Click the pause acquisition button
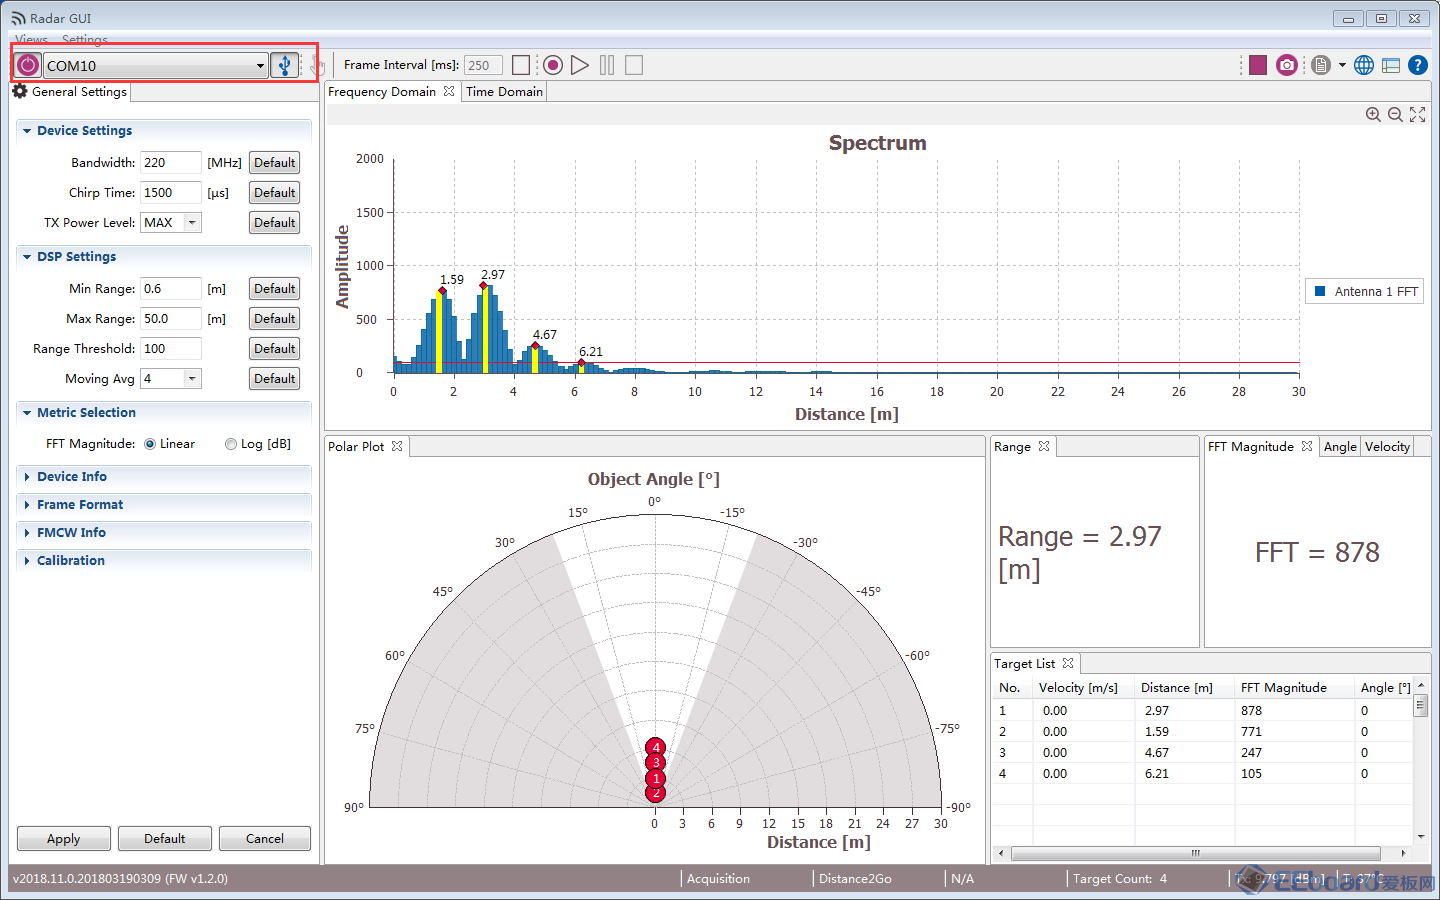Image resolution: width=1440 pixels, height=900 pixels. [x=607, y=65]
